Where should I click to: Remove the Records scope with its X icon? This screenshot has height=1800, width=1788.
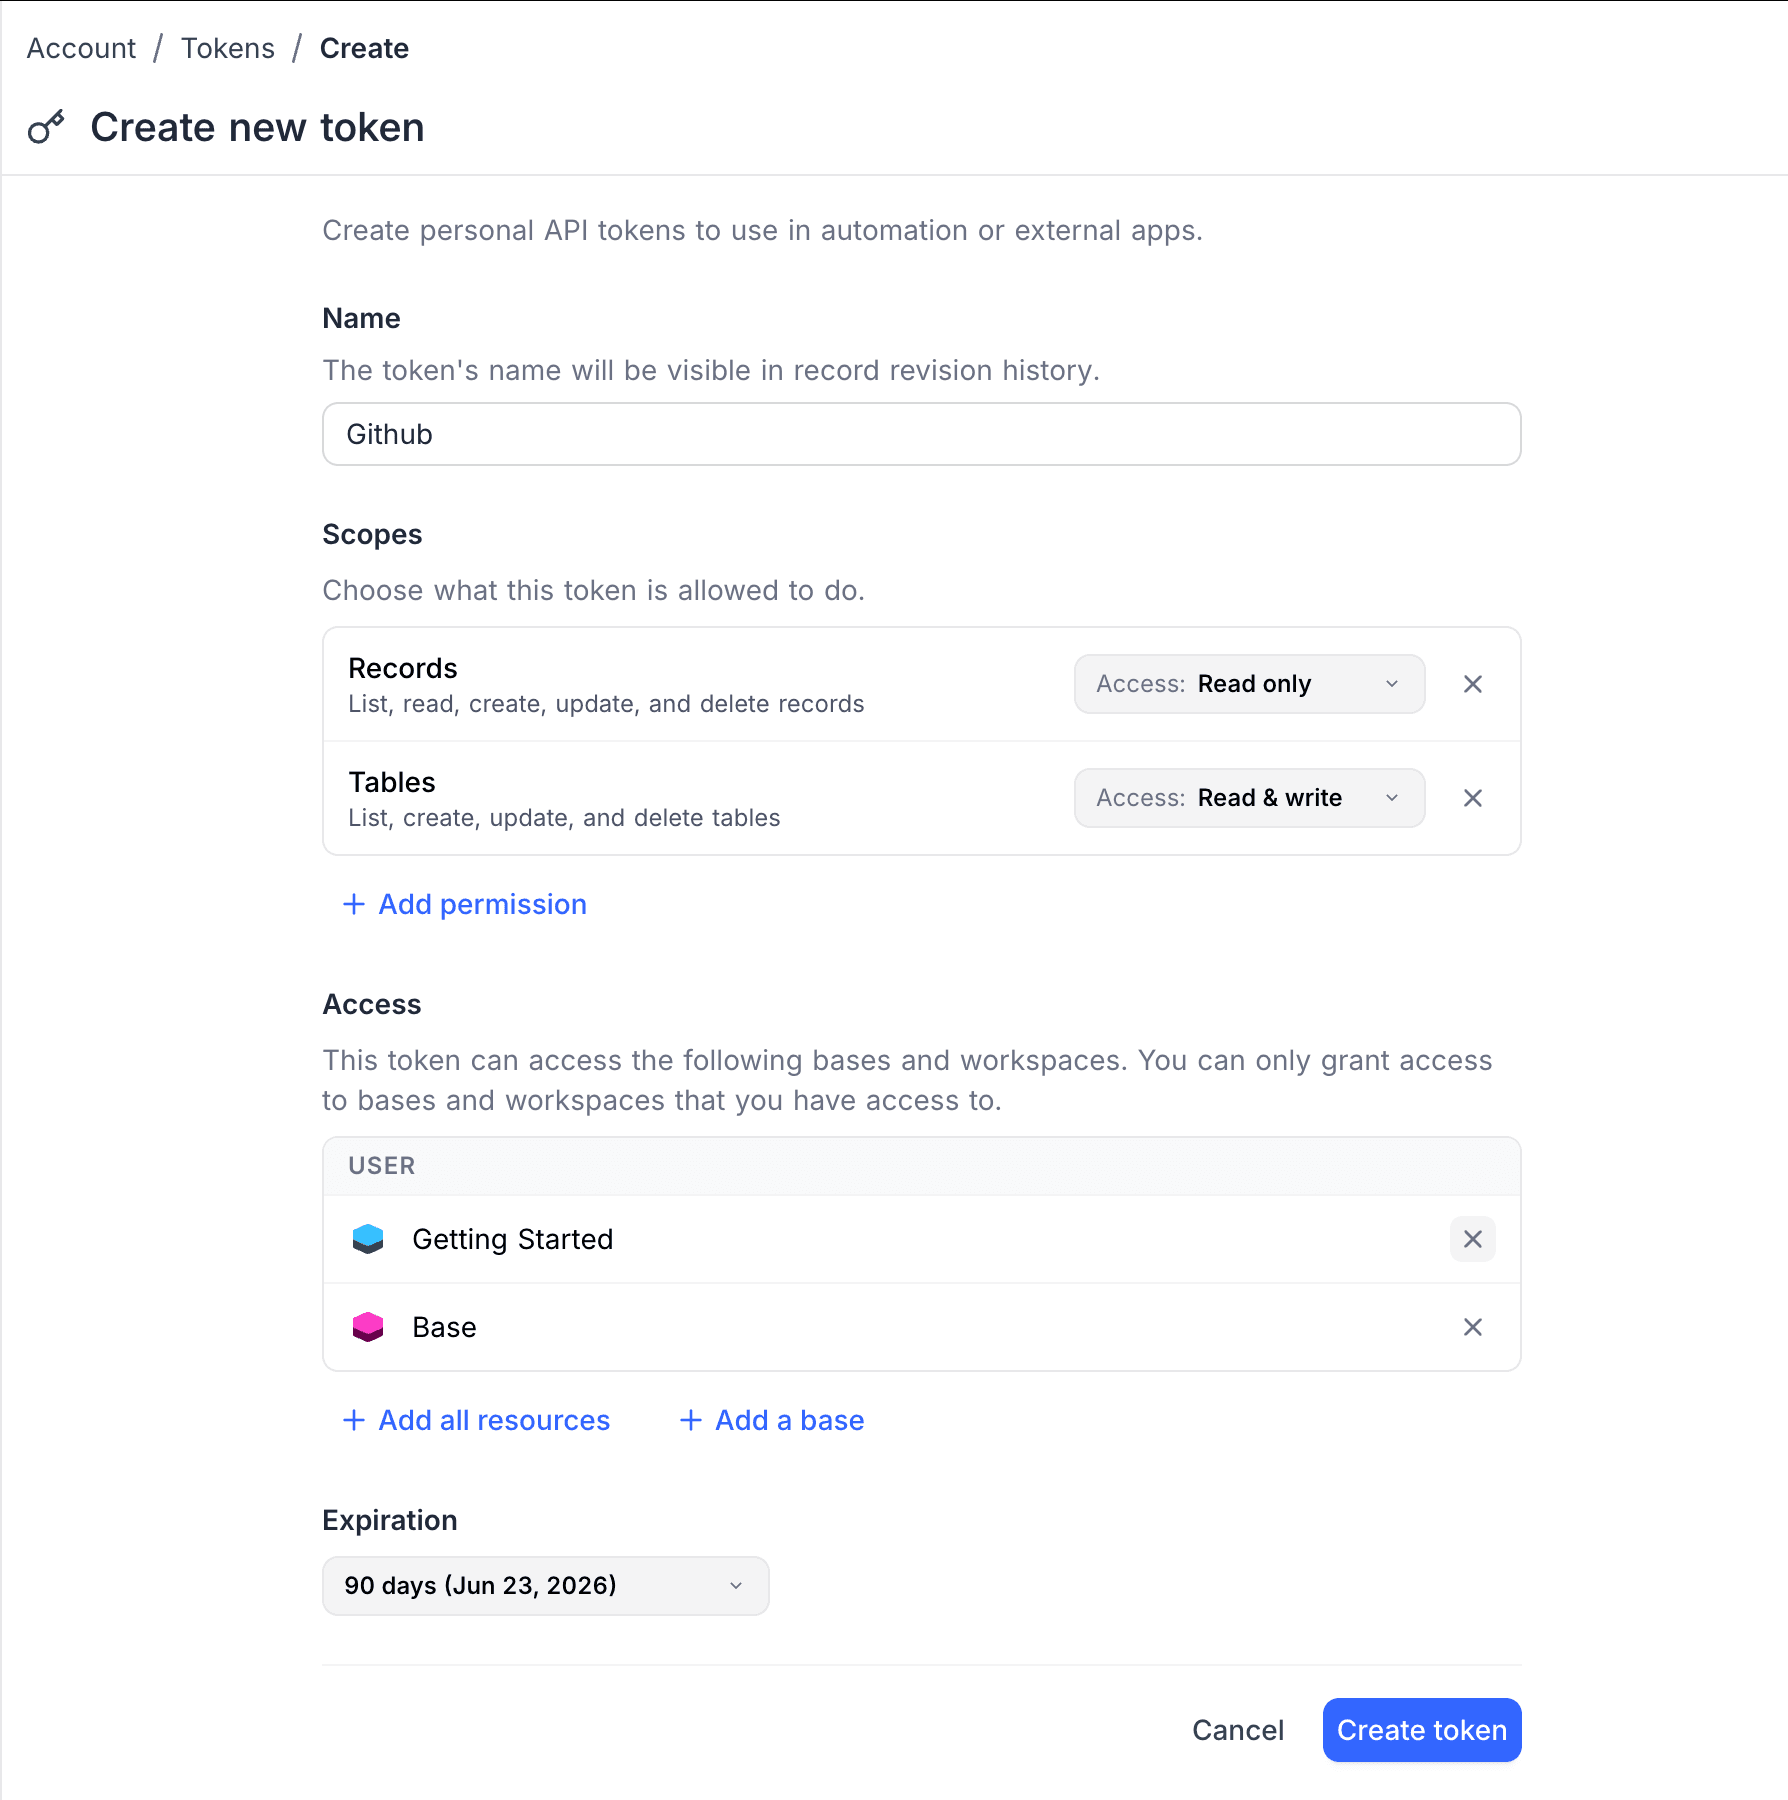[1472, 684]
